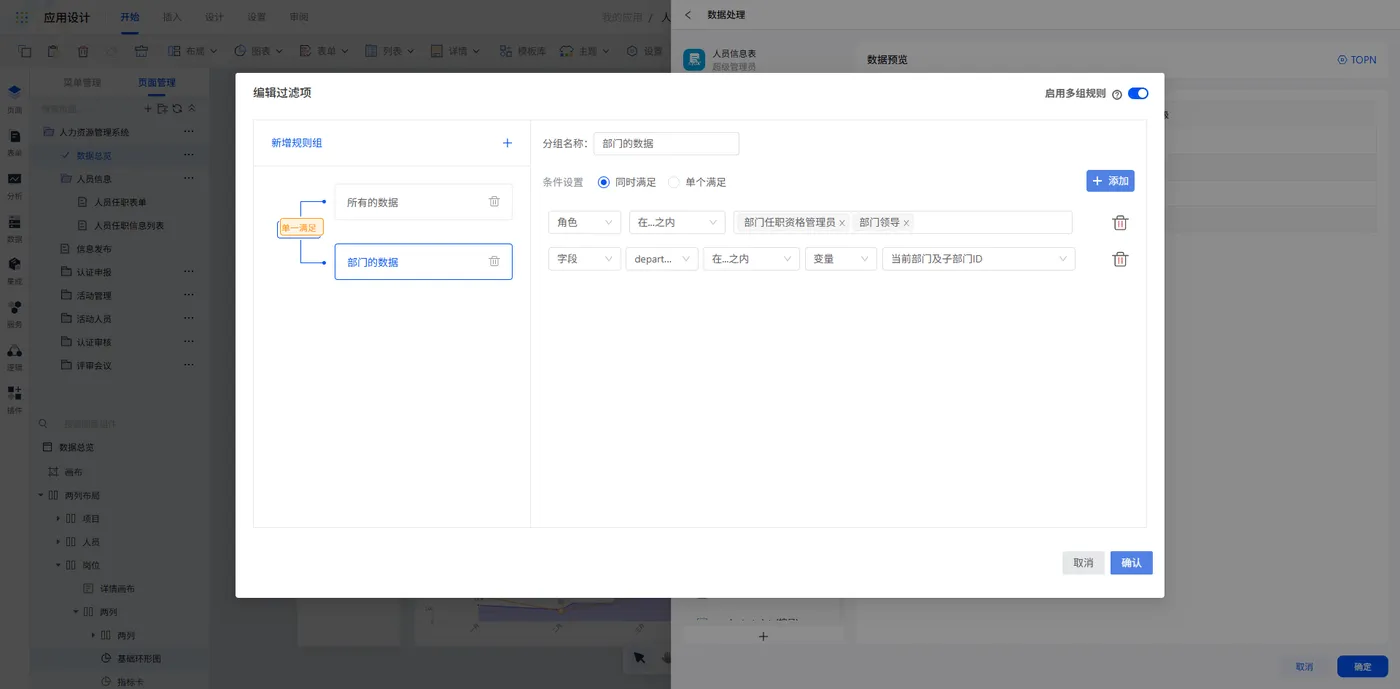Remove 部门领导 tag from role list
This screenshot has width=1400, height=689.
click(x=906, y=223)
